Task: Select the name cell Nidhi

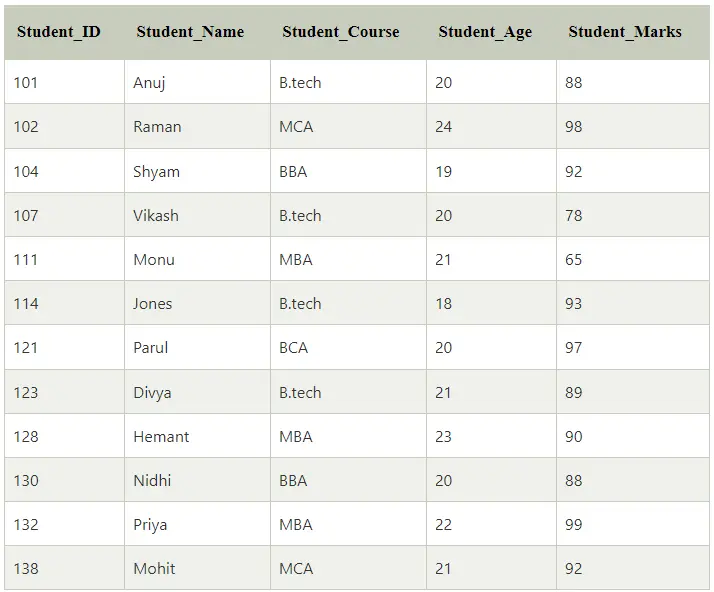Action: pyautogui.click(x=197, y=481)
